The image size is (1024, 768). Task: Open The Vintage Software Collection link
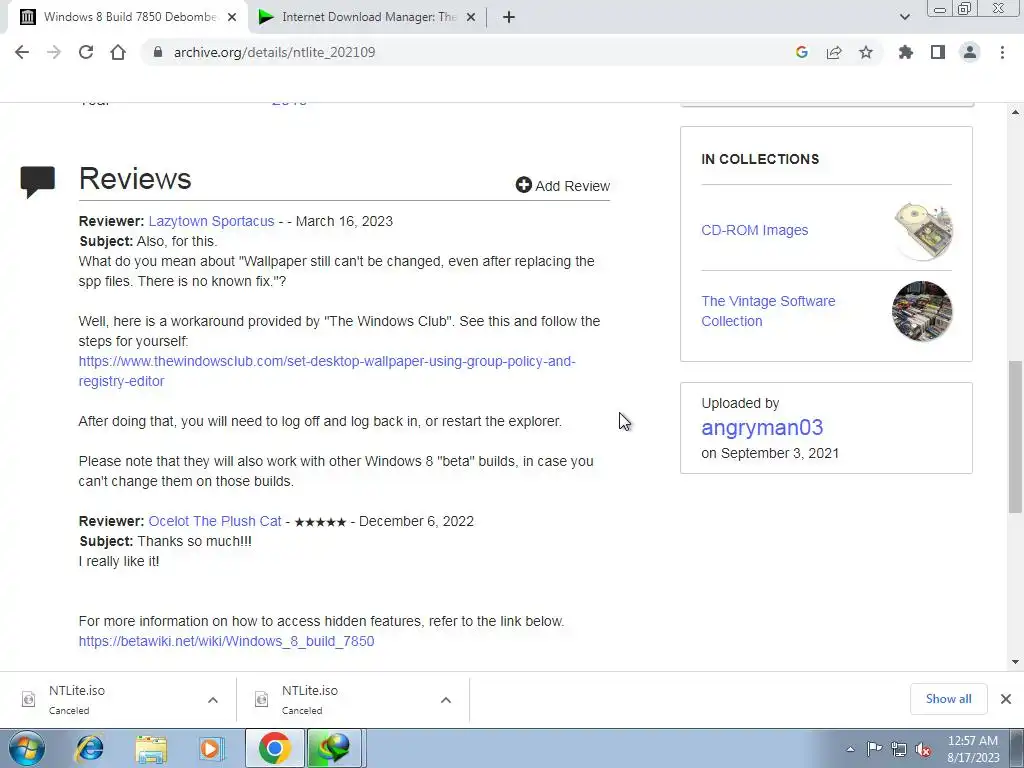[x=768, y=311]
